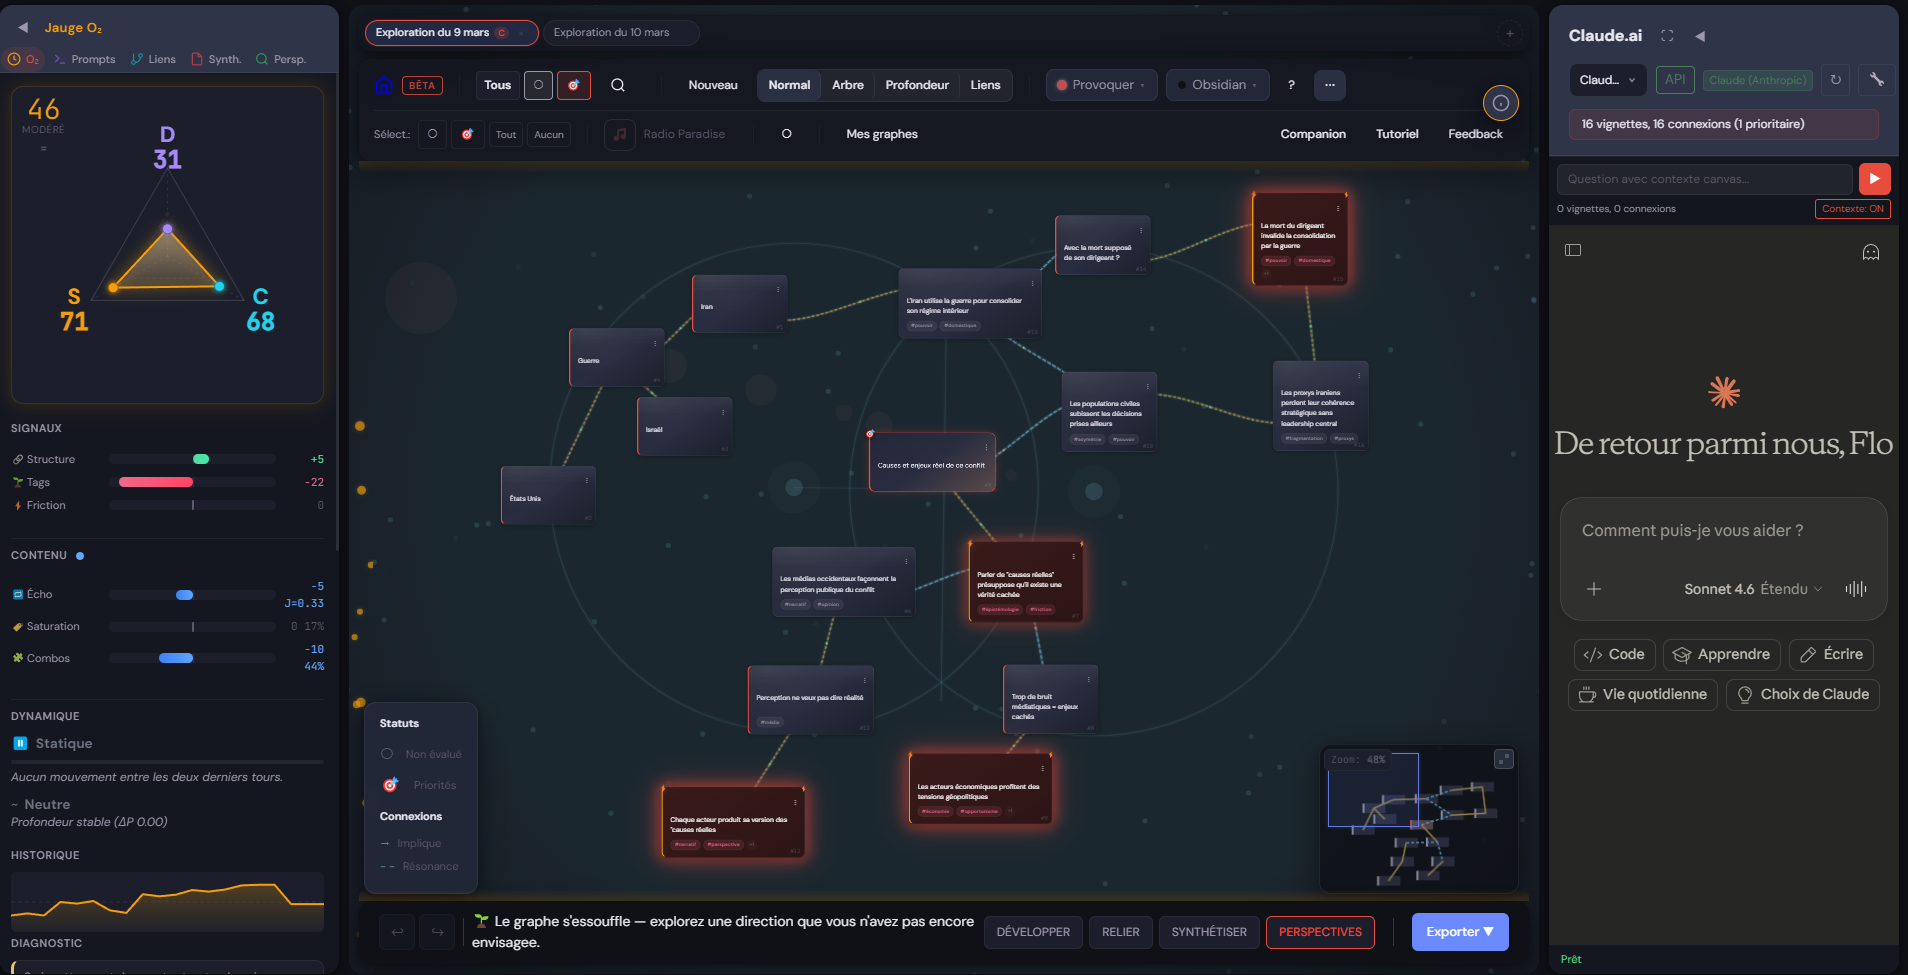Toggle the Contexte: ON switch
The height and width of the screenshot is (975, 1908).
point(1852,209)
